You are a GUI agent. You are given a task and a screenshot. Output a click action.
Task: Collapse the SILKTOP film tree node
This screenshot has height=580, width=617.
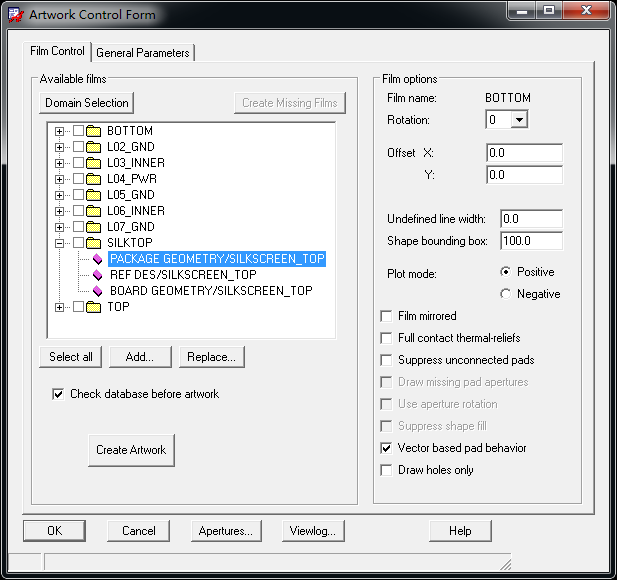pos(60,243)
